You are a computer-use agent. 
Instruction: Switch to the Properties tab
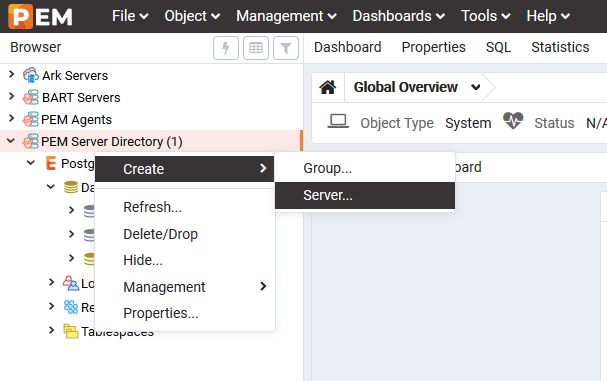point(434,47)
